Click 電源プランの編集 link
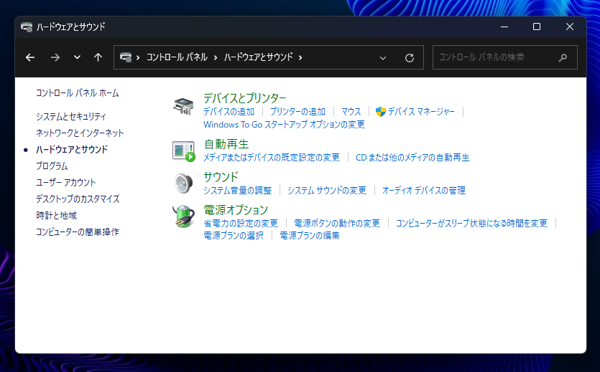The height and width of the screenshot is (372, 600). coord(310,235)
